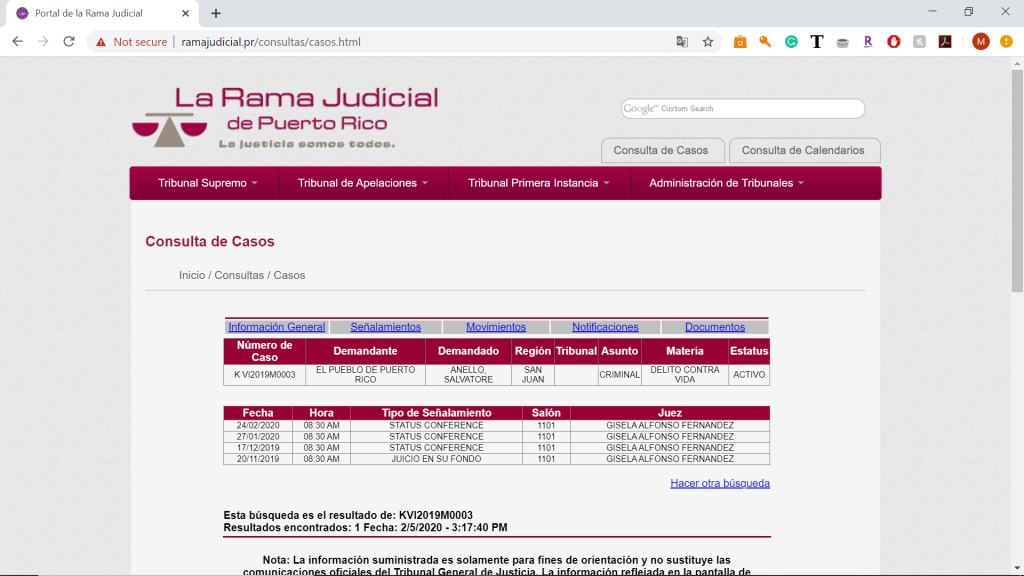Switch to the Consulta de Calendarios tab
This screenshot has height=576, width=1024.
pos(803,150)
